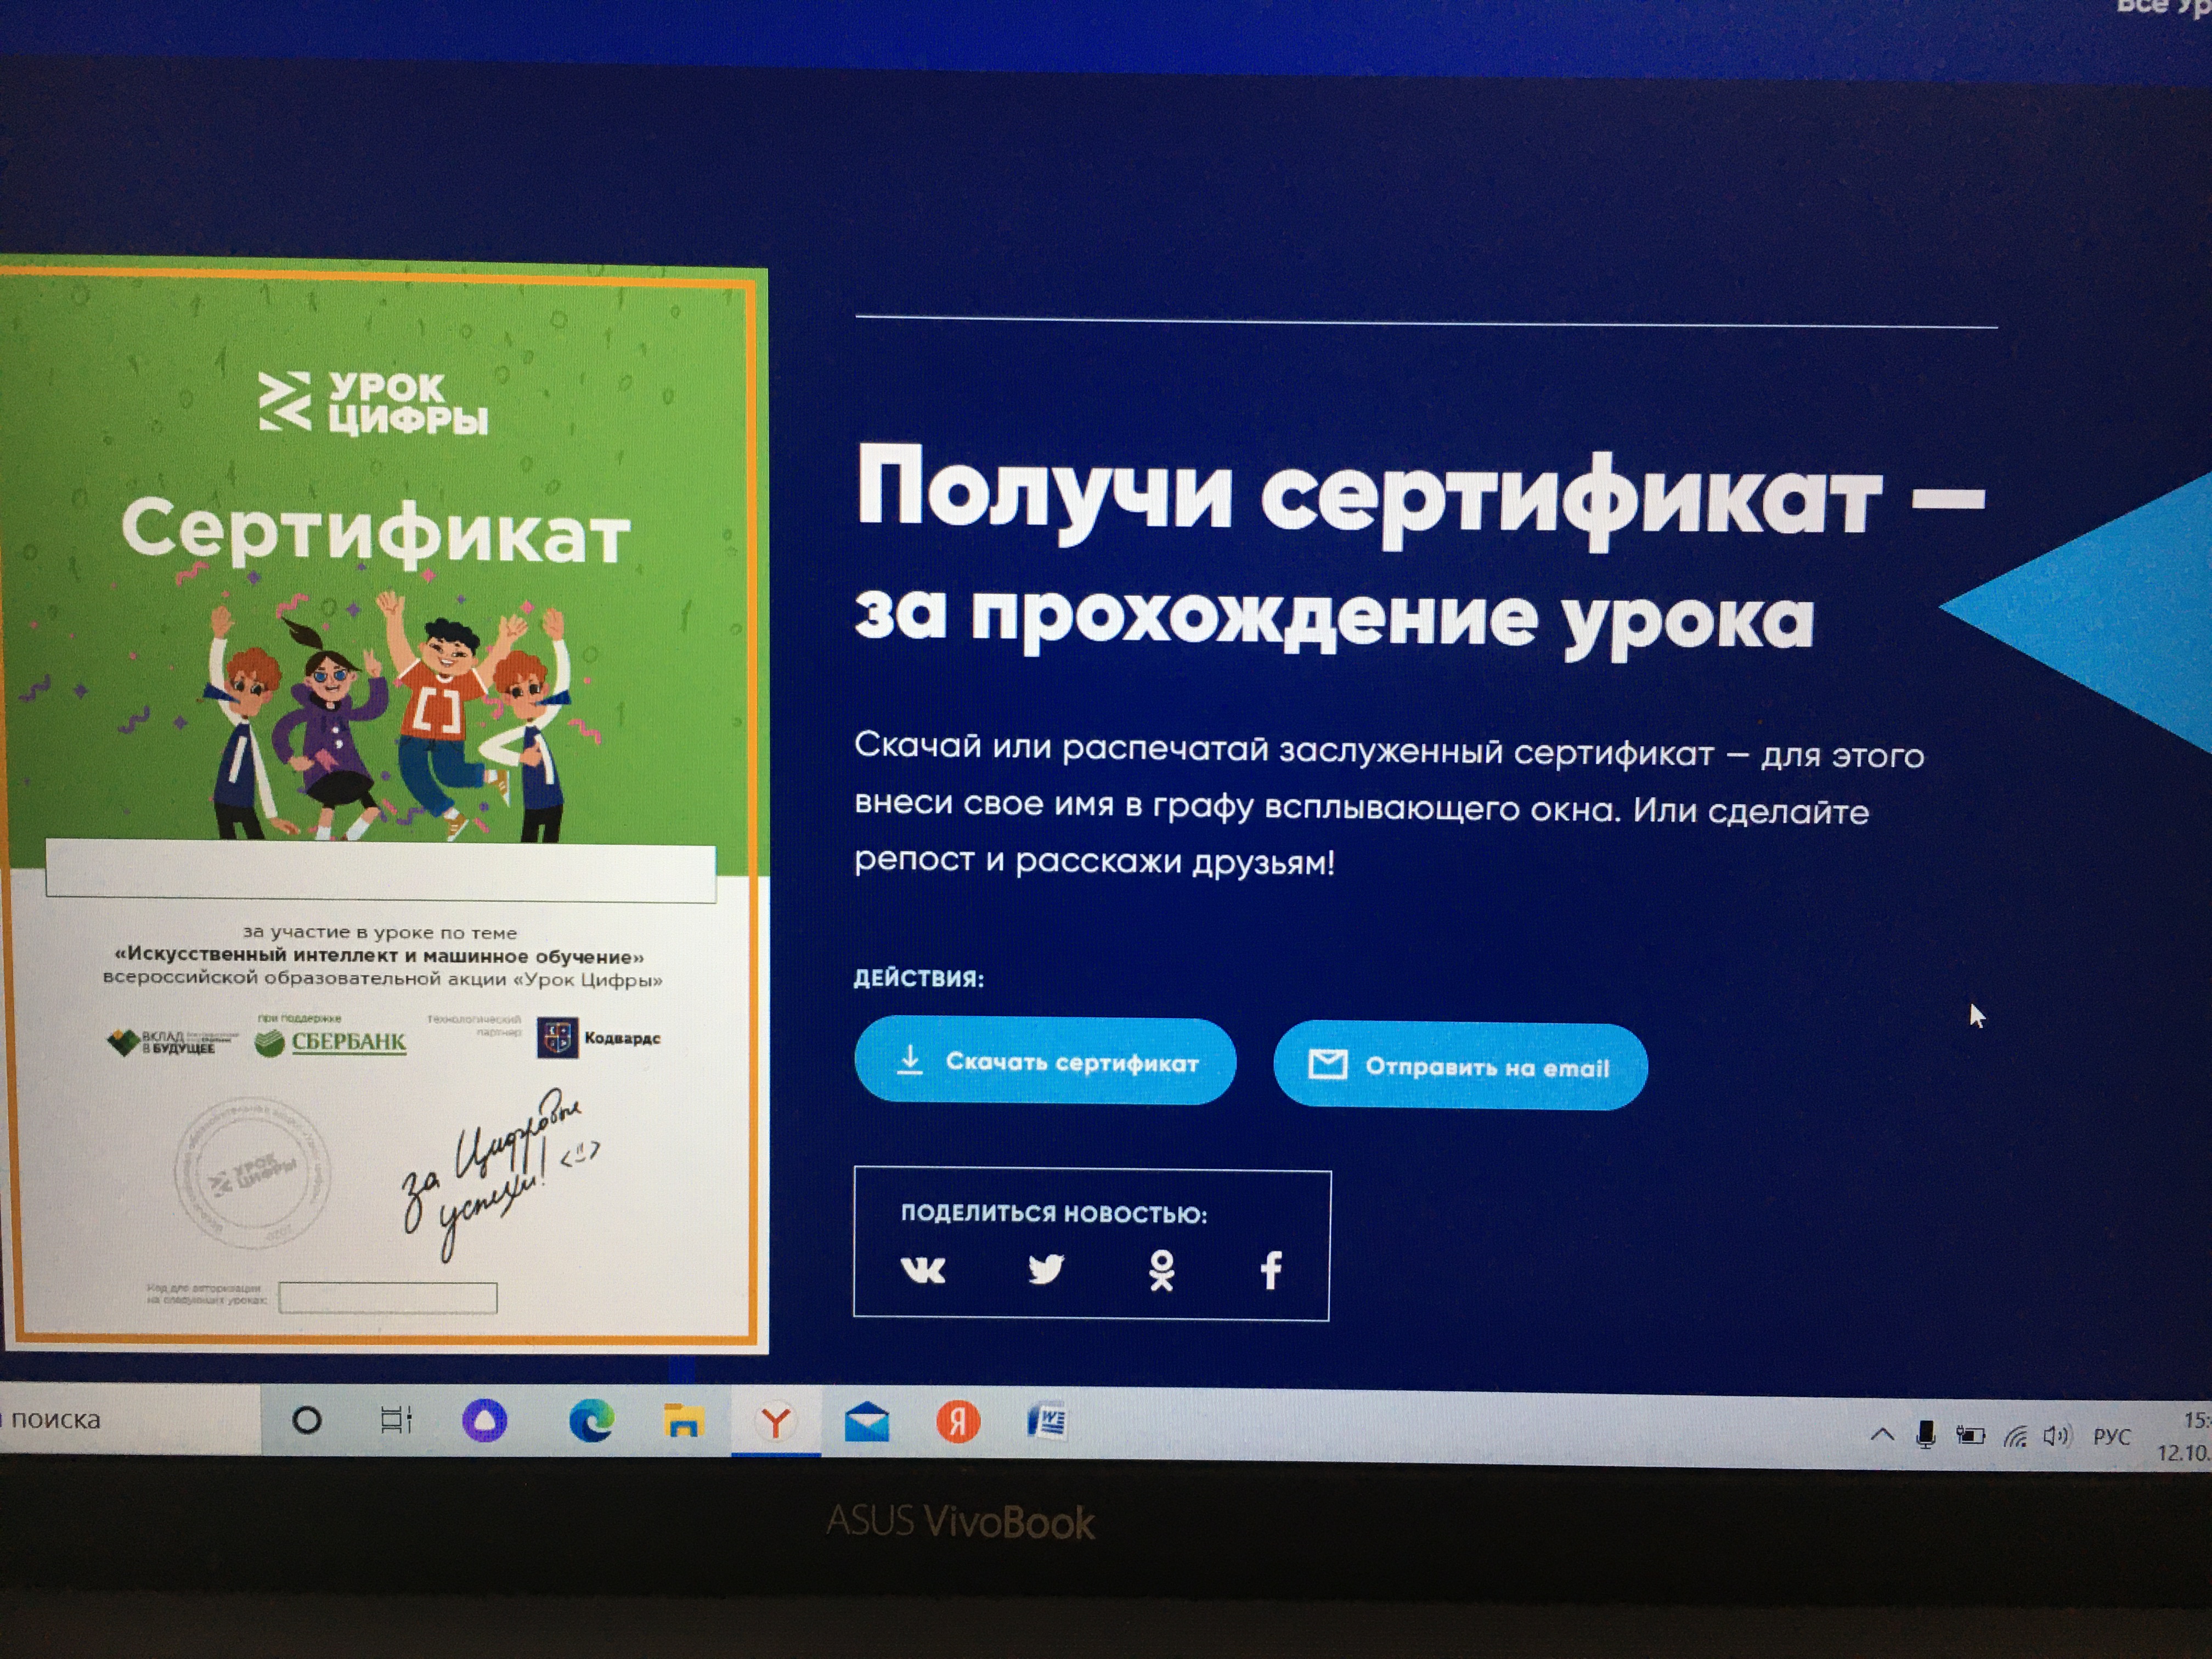Click the ПОДЕЛИТЬСЯ НОВОСТЬЮ: label
The width and height of the screenshot is (2212, 1659).
click(1054, 1214)
